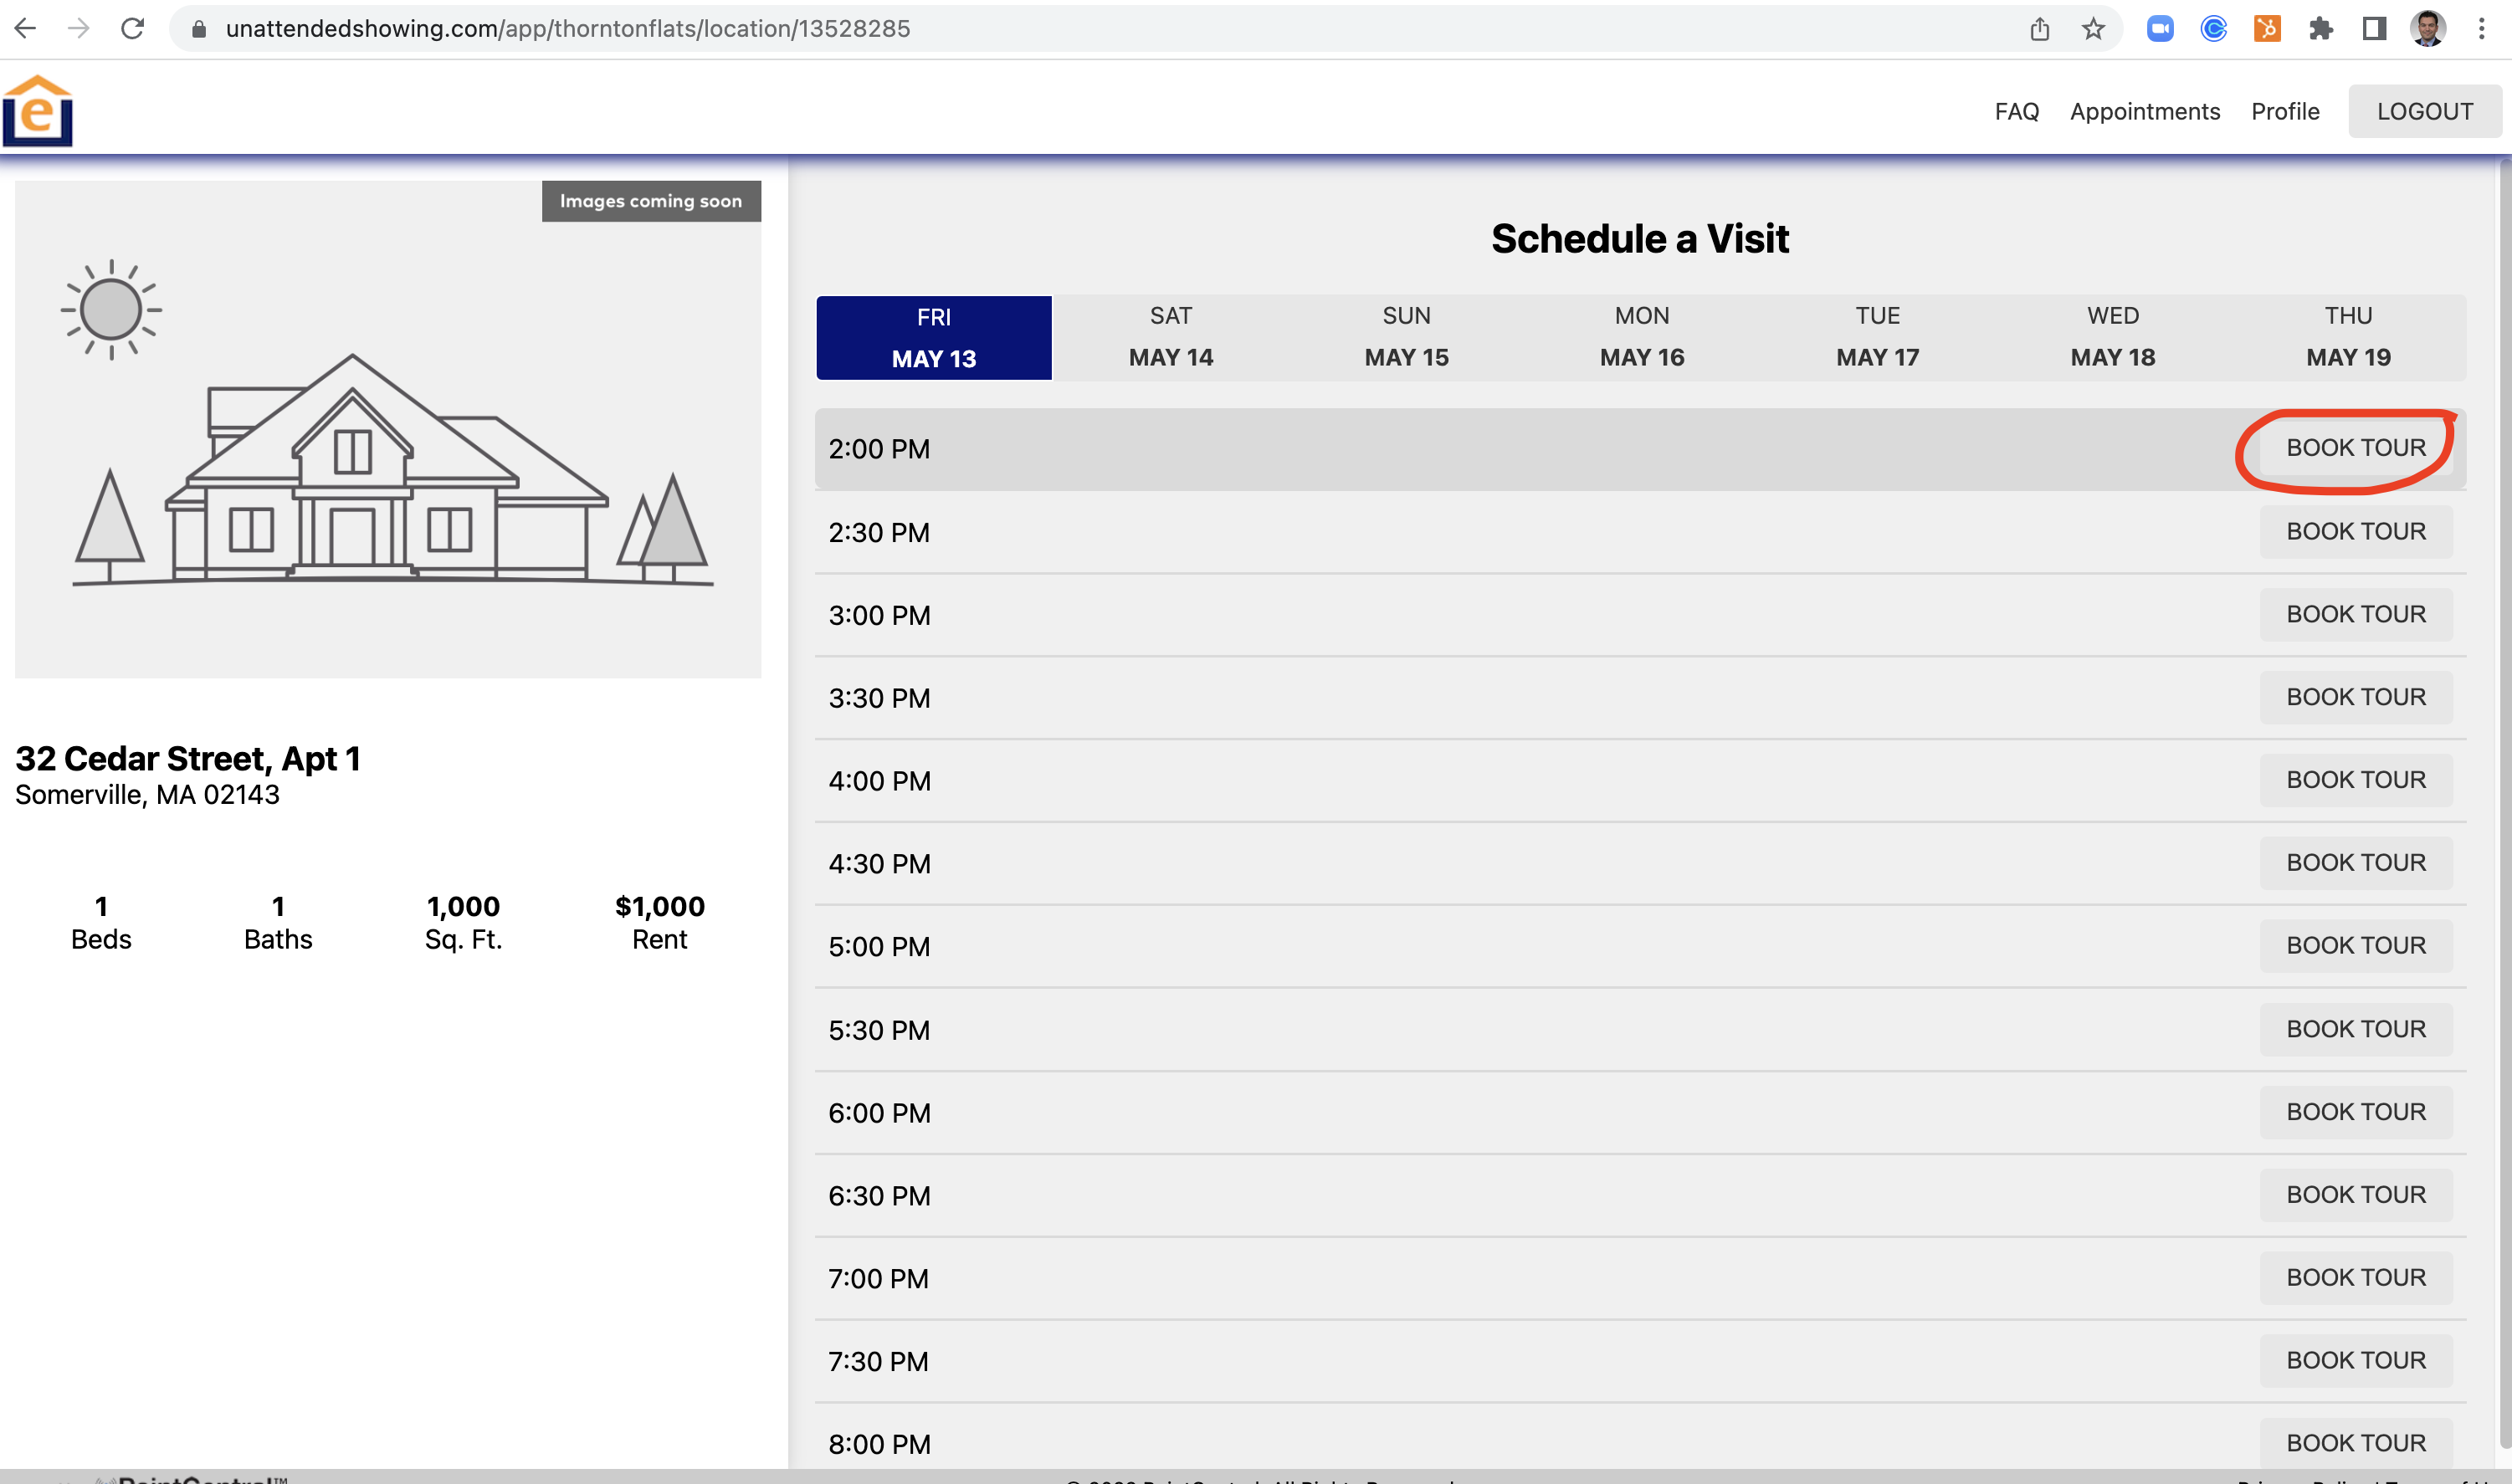
Task: Toggle the browser side panel icon
Action: (2374, 29)
